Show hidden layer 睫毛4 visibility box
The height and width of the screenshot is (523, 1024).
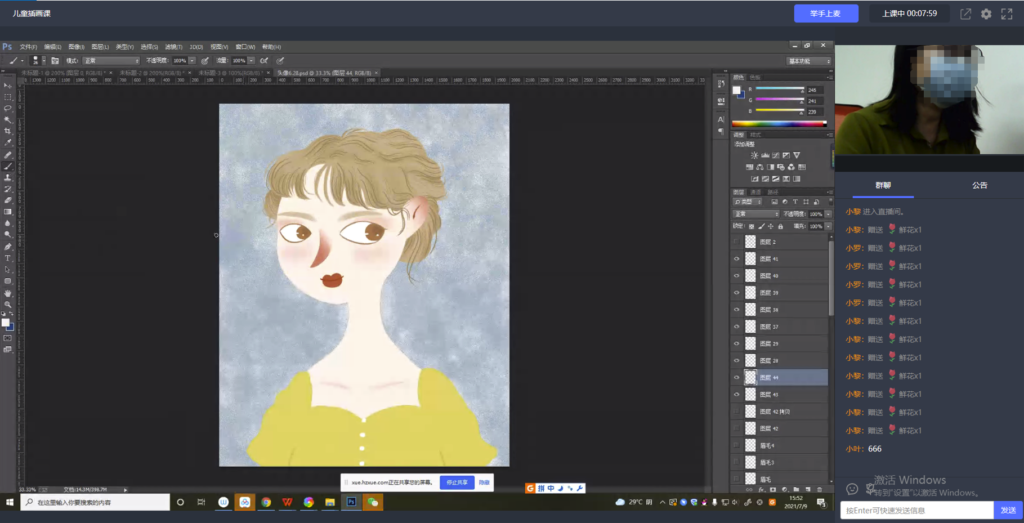(737, 445)
